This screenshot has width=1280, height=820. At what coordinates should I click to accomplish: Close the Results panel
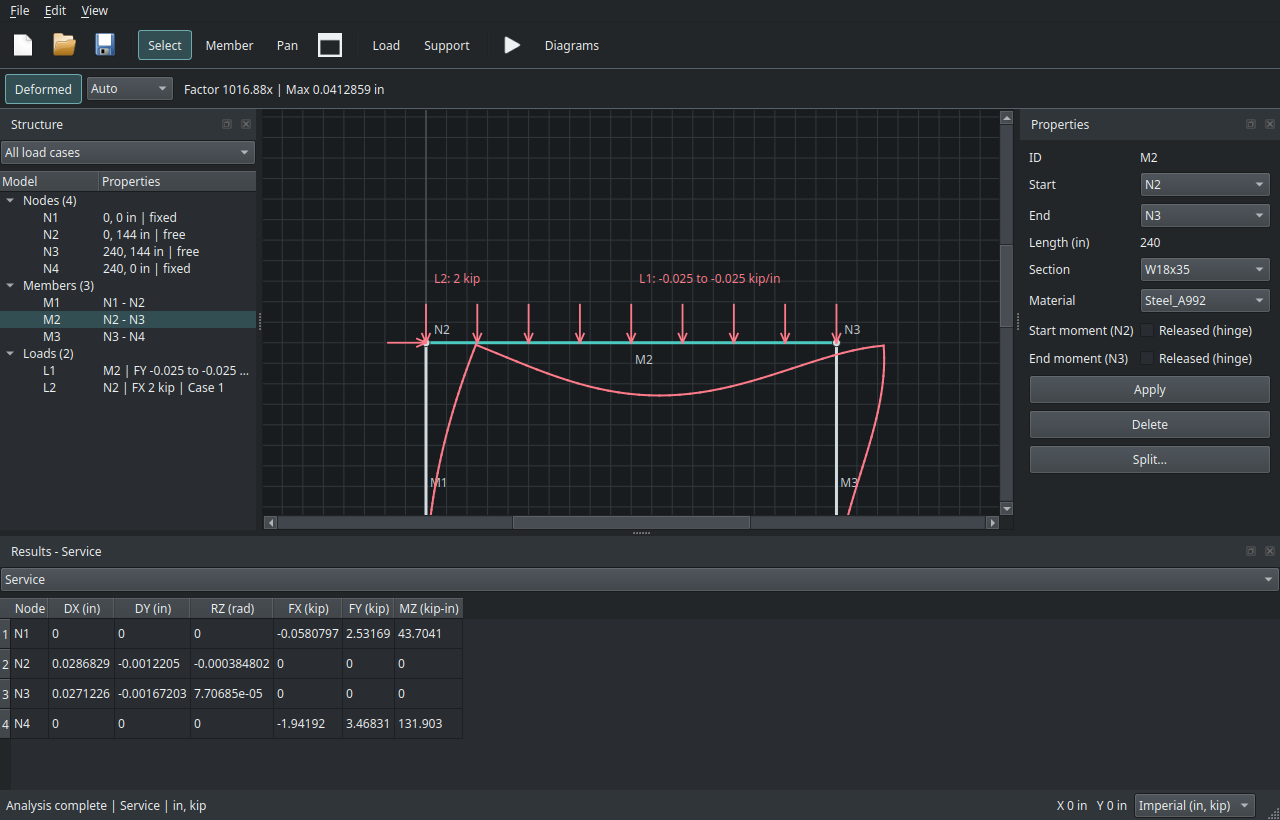pyautogui.click(x=1270, y=551)
